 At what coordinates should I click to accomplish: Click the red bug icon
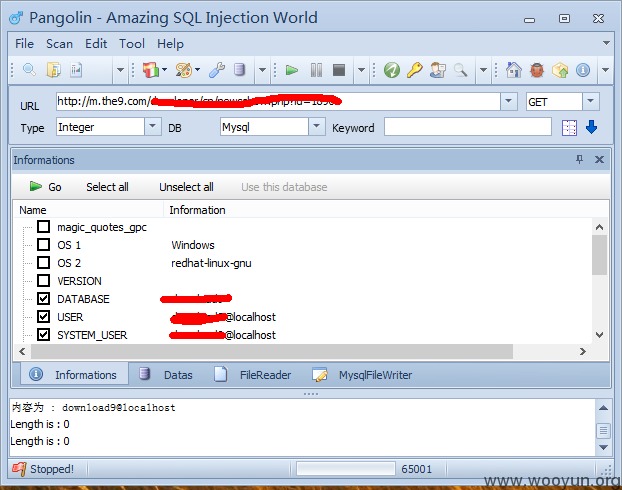[537, 70]
